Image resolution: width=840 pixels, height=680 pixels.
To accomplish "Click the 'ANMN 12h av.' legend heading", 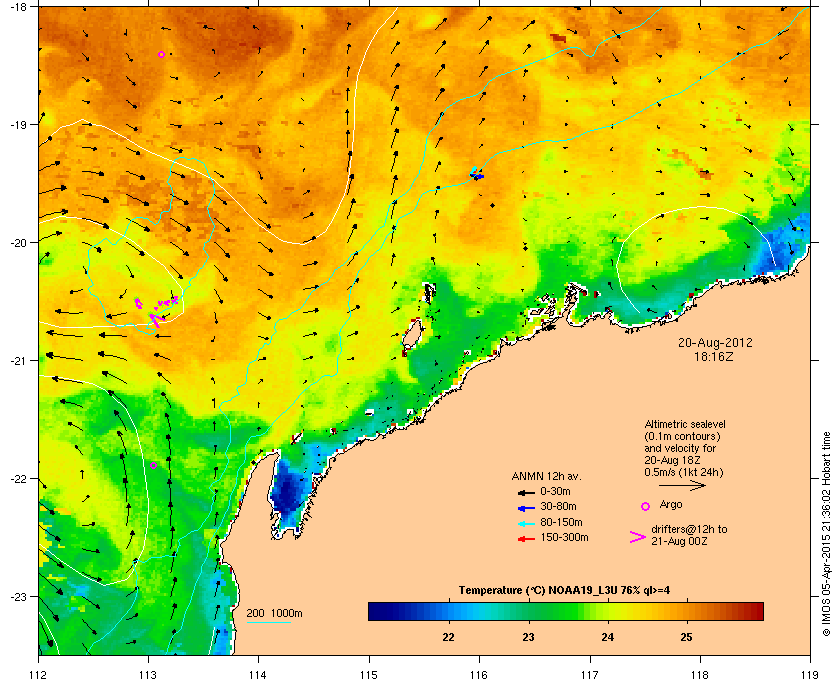I will pos(546,476).
